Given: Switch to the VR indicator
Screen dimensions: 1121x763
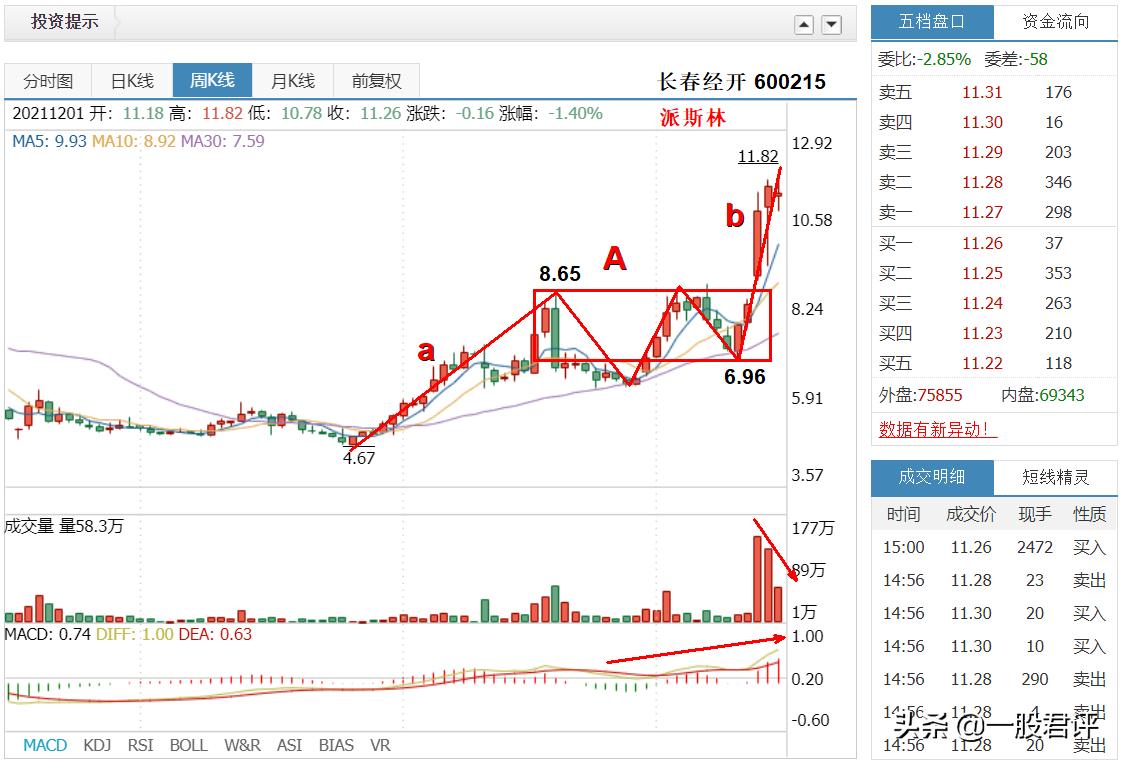Looking at the screenshot, I should (380, 745).
